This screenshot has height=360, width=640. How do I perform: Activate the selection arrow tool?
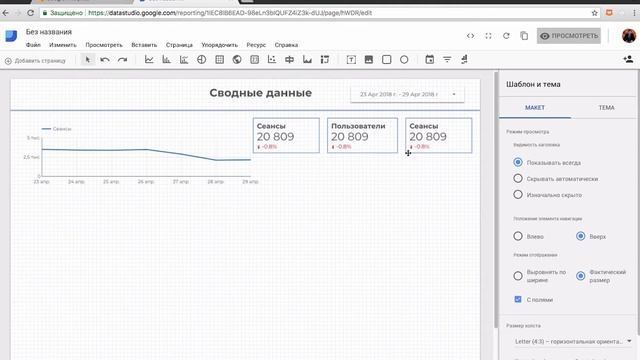click(x=88, y=60)
